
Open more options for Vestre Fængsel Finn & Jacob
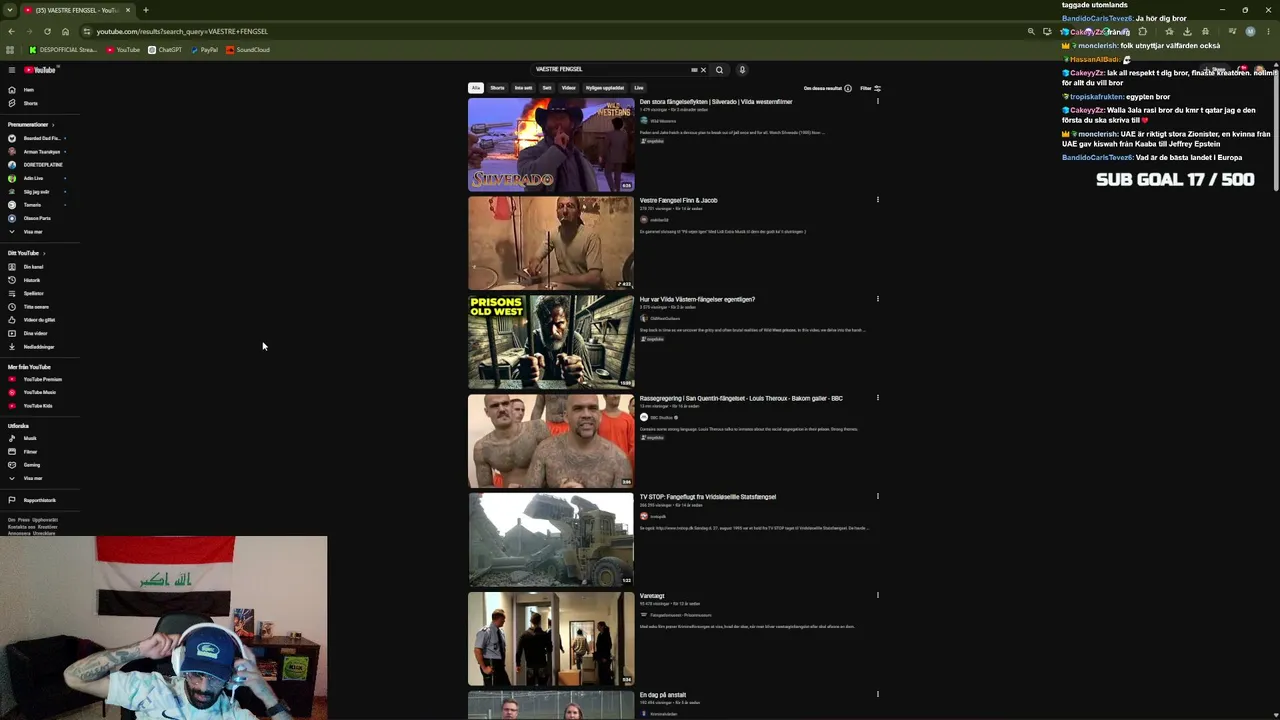878,199
